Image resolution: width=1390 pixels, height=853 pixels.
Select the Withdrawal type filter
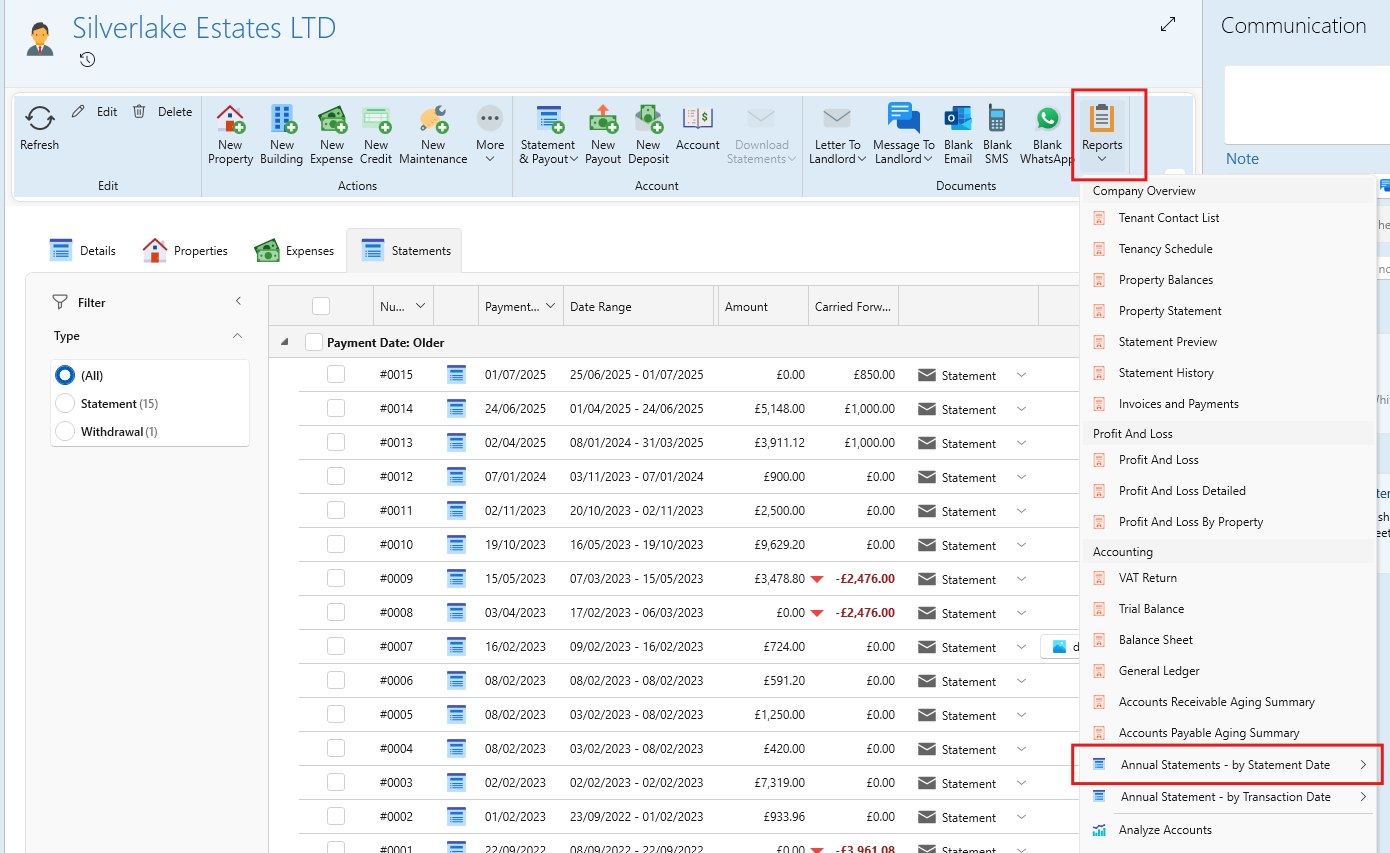click(x=65, y=432)
